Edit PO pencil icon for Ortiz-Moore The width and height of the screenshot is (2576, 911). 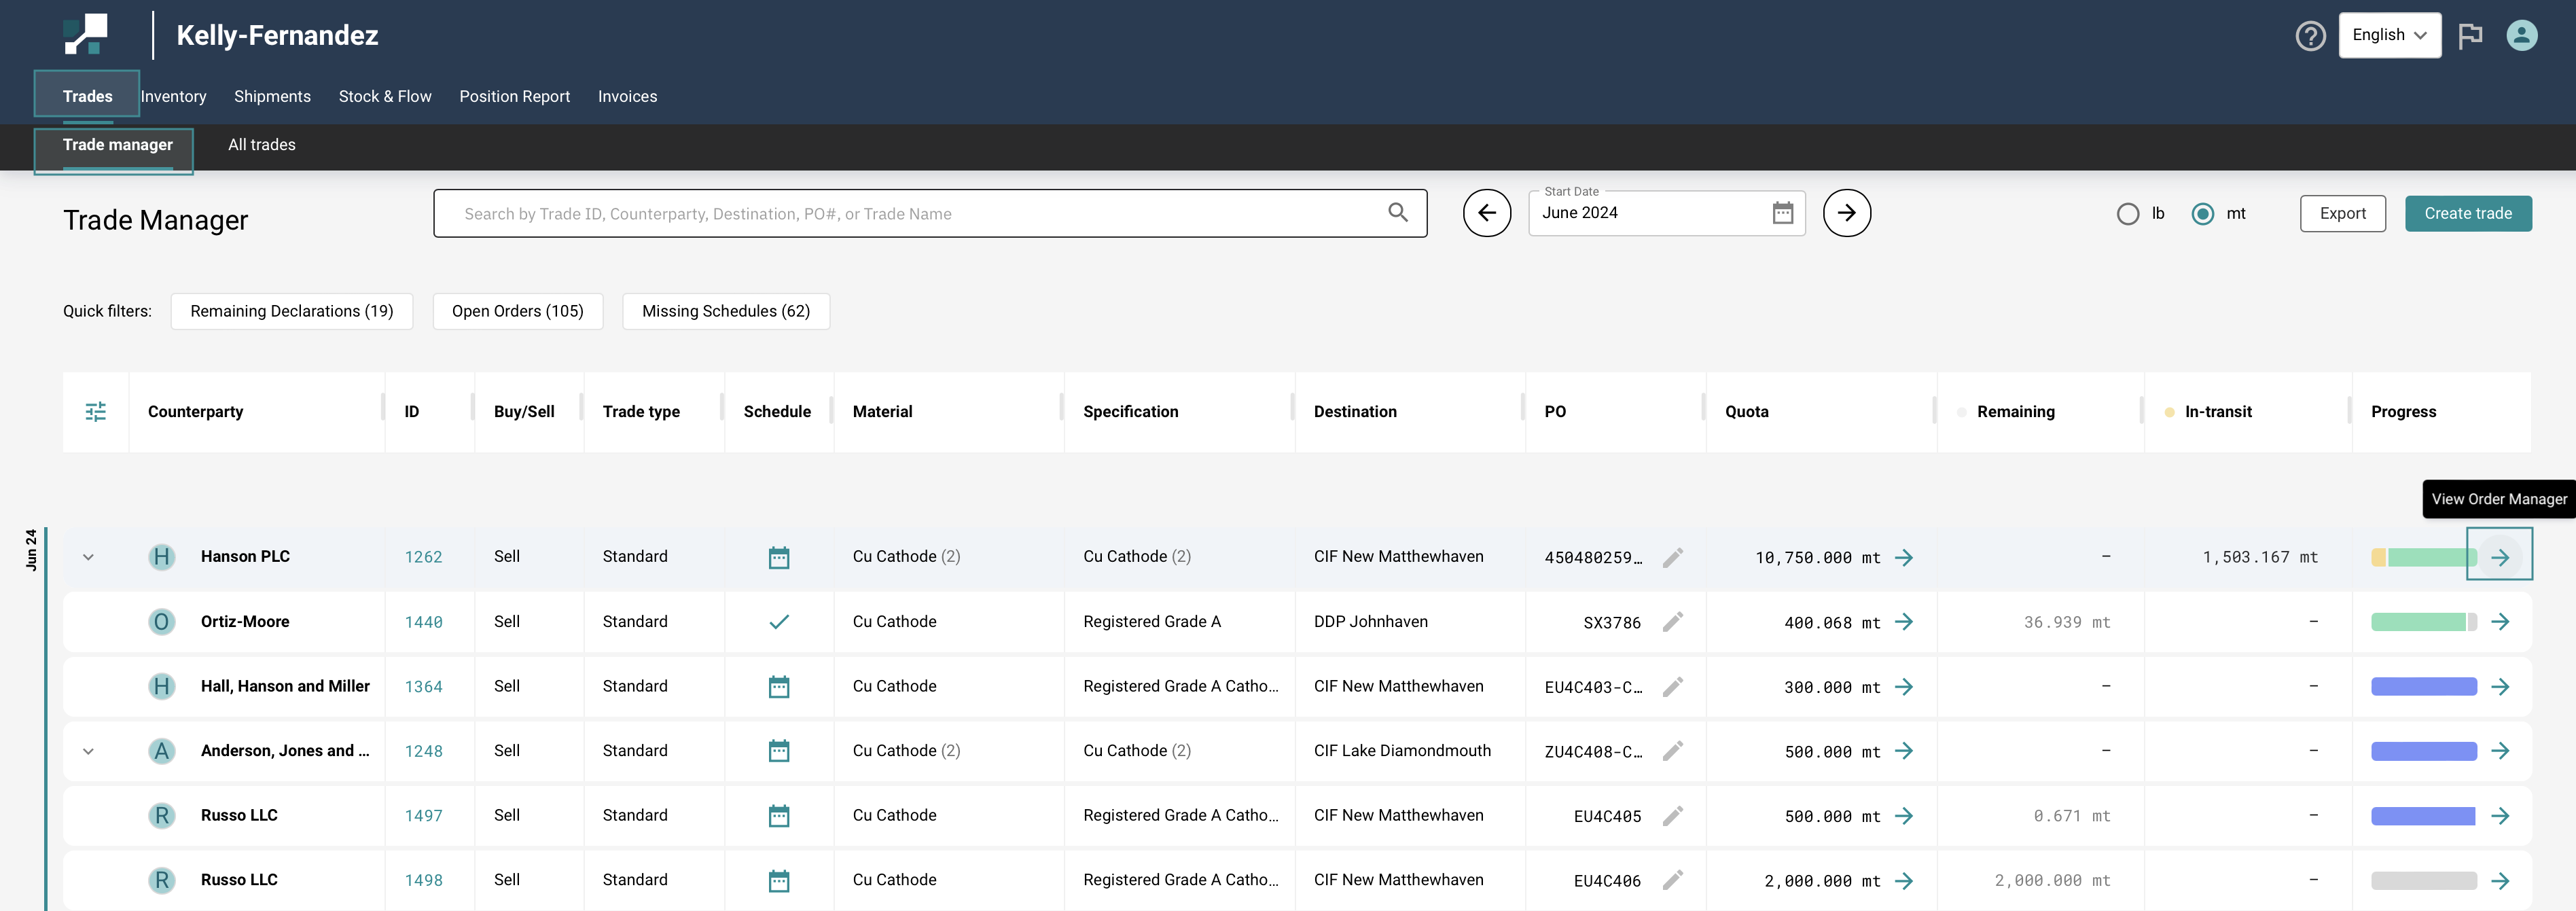[x=1672, y=622]
